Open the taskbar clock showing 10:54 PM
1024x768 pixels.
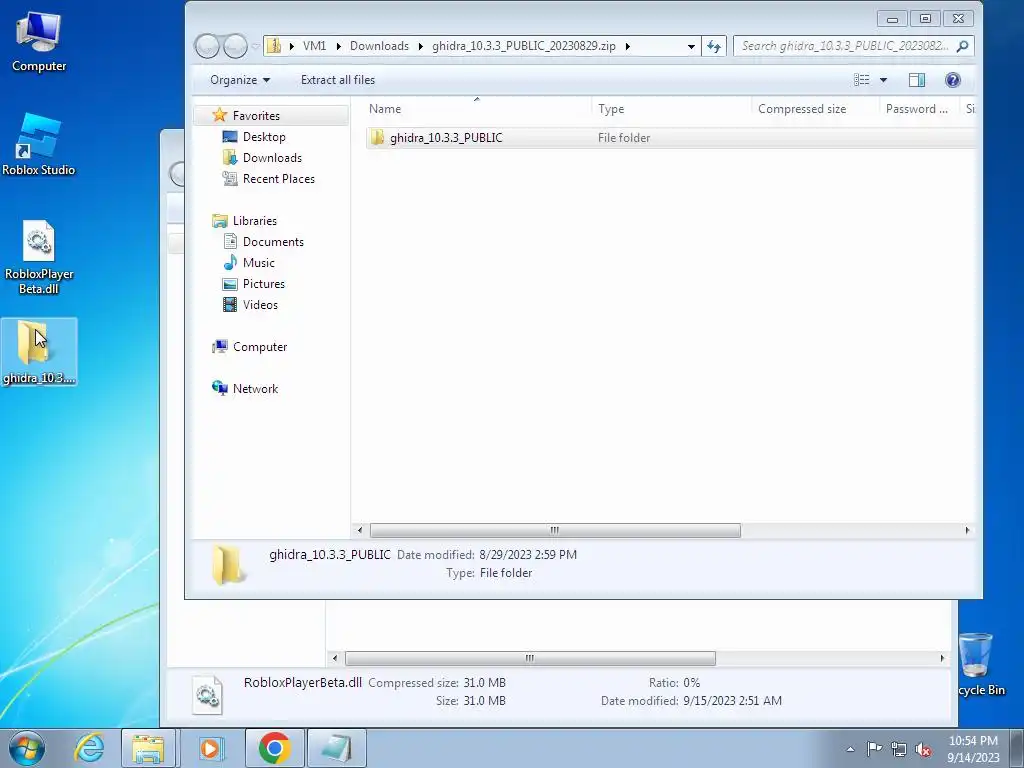pos(973,748)
